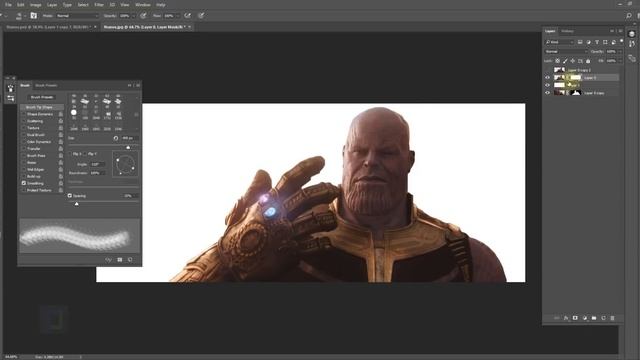The image size is (640, 360).
Task: Click the lock icon beside Scattering
Action: [61, 121]
